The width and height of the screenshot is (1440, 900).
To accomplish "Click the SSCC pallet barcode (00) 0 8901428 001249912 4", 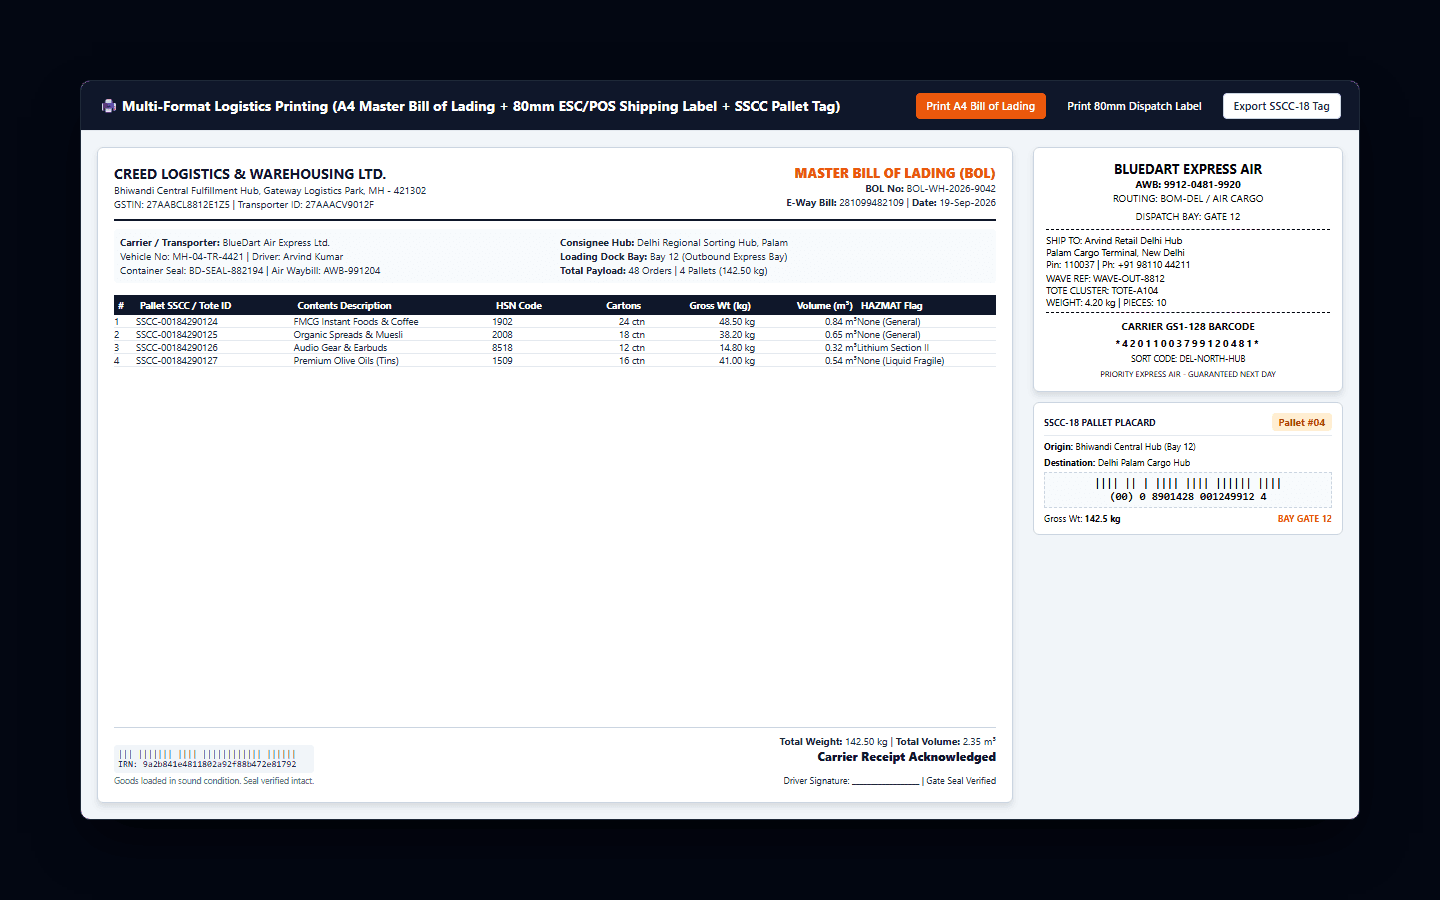I will (1188, 490).
